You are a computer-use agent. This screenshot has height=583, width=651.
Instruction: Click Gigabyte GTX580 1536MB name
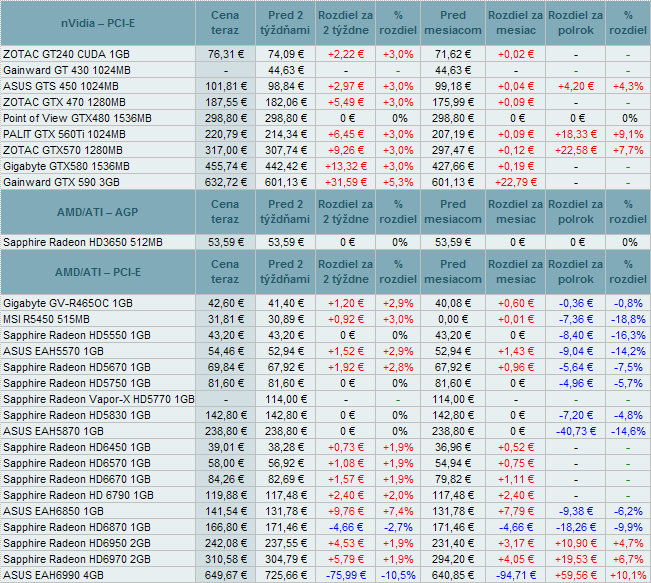pos(66,167)
